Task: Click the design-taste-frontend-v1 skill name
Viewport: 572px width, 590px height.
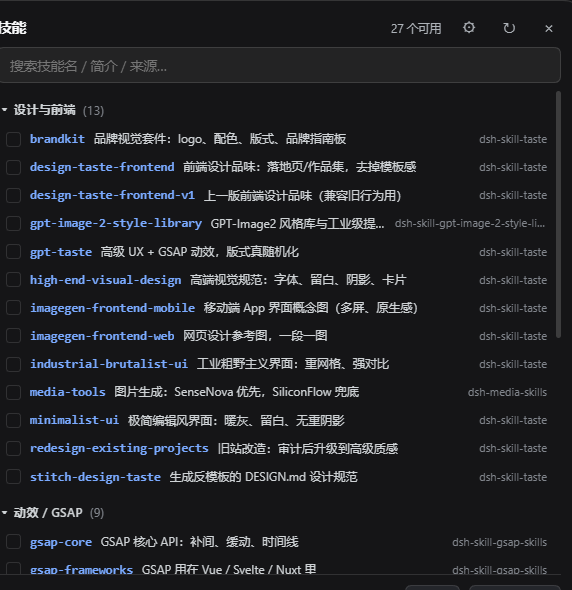Action: point(112,195)
